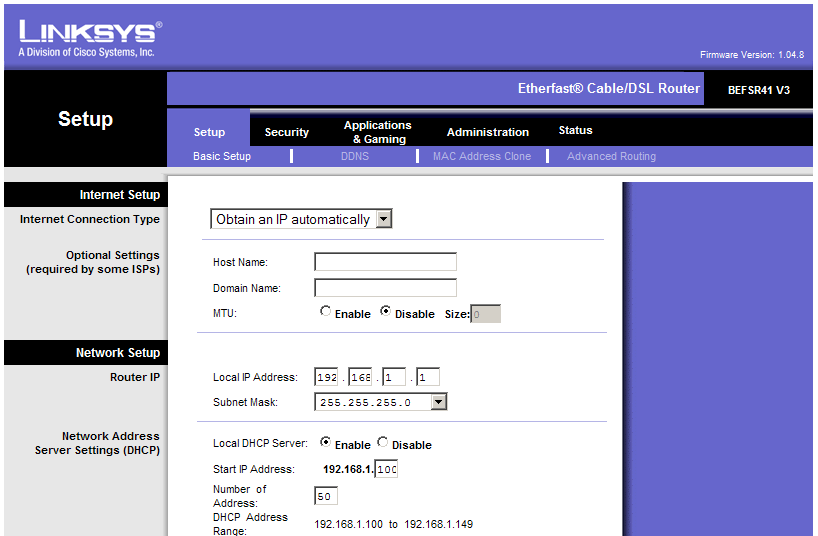Click the Firmware Version: 1.04.8 text
Viewport: 818px width, 536px height.
coord(752,55)
